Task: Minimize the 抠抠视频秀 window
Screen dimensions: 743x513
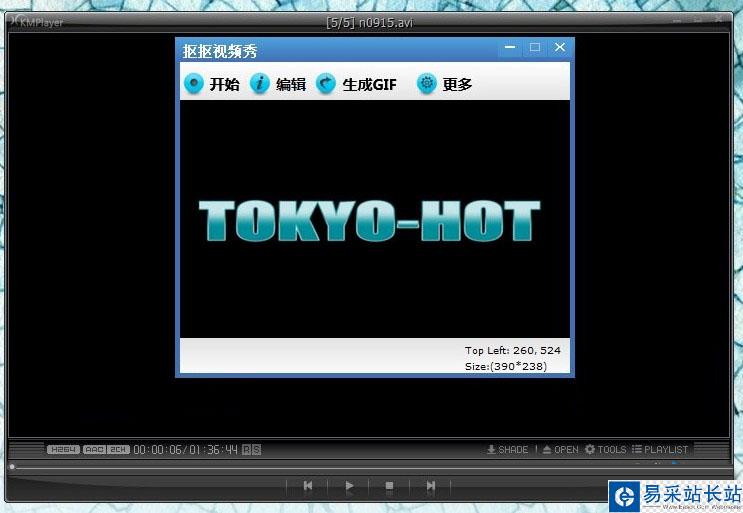Action: click(x=510, y=47)
